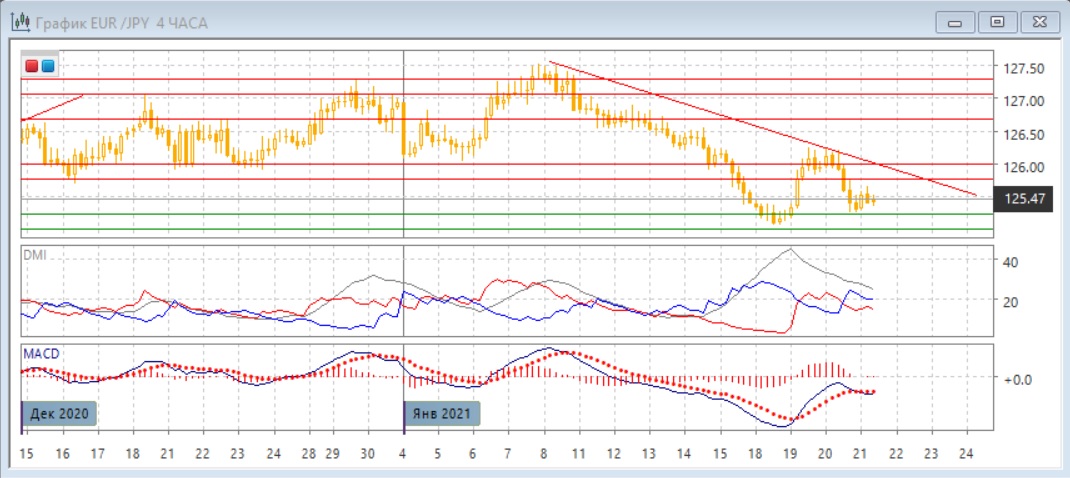Click the red square chart icon

[x=33, y=66]
